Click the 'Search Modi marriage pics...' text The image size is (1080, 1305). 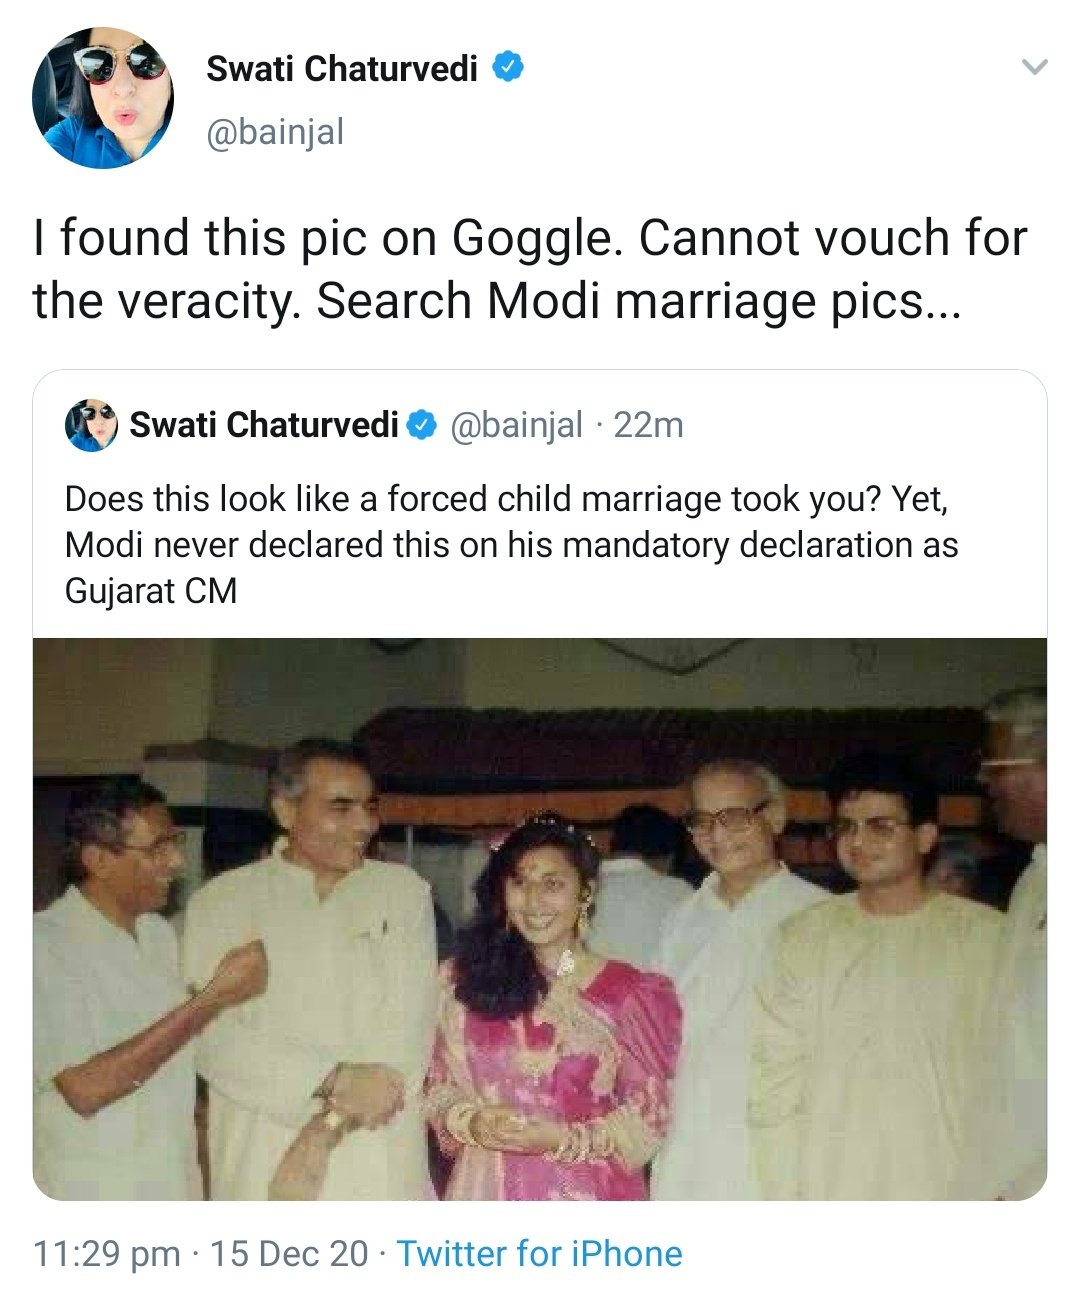(x=638, y=301)
